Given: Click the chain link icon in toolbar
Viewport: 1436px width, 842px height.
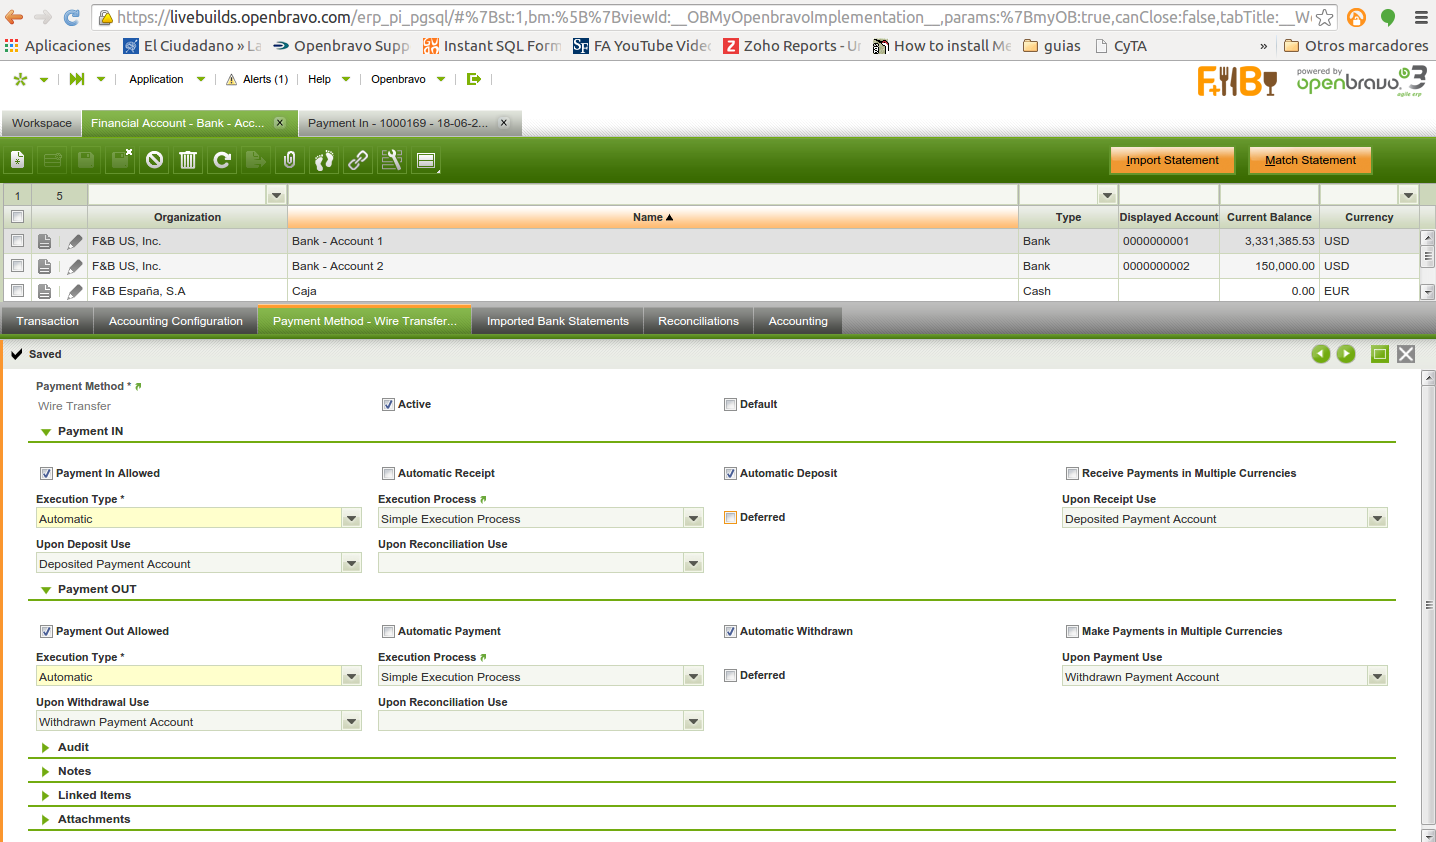Looking at the screenshot, I should (x=358, y=160).
